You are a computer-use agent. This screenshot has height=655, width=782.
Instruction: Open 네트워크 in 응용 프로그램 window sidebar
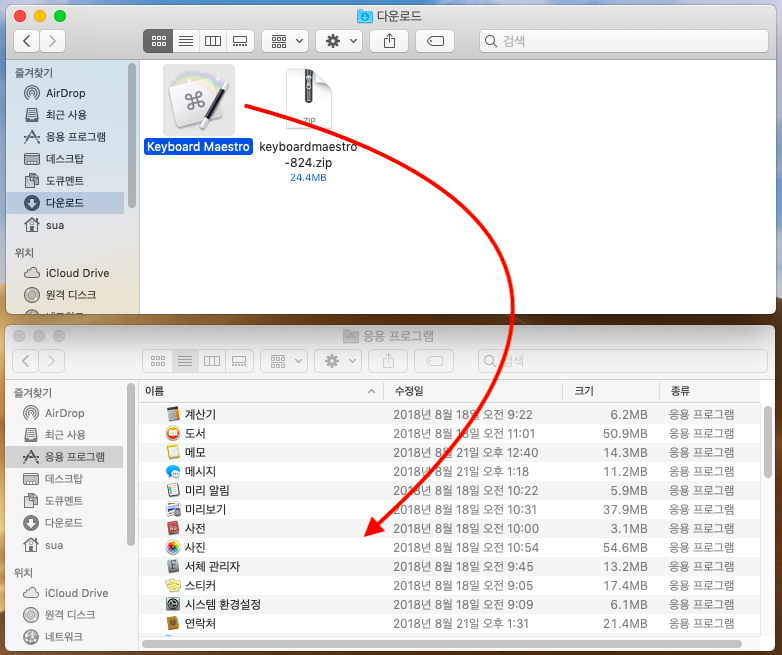tap(64, 637)
